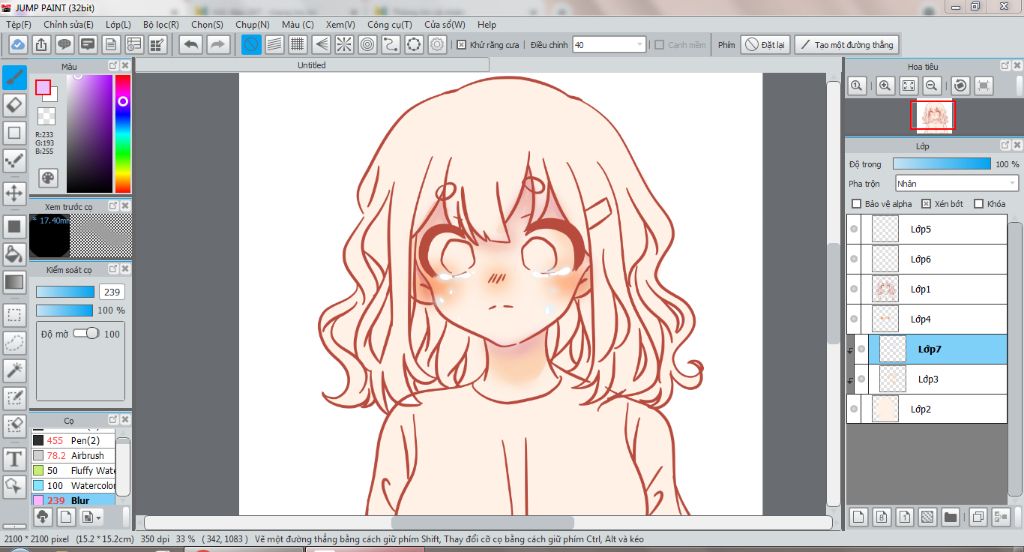Screen dimensions: 1024x552
Task: Click the export/share icon in toolbar
Action: (x=41, y=44)
